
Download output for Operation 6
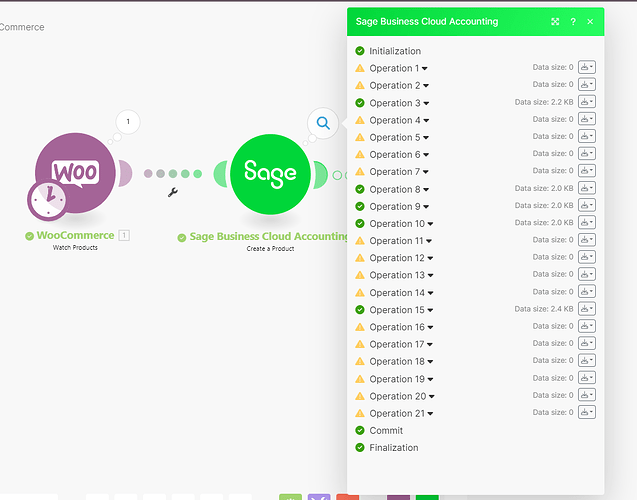point(587,153)
